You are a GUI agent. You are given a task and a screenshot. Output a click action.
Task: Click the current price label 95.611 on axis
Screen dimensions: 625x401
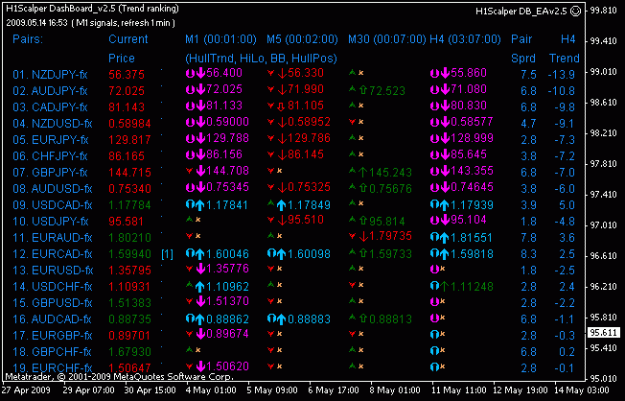pyautogui.click(x=604, y=332)
